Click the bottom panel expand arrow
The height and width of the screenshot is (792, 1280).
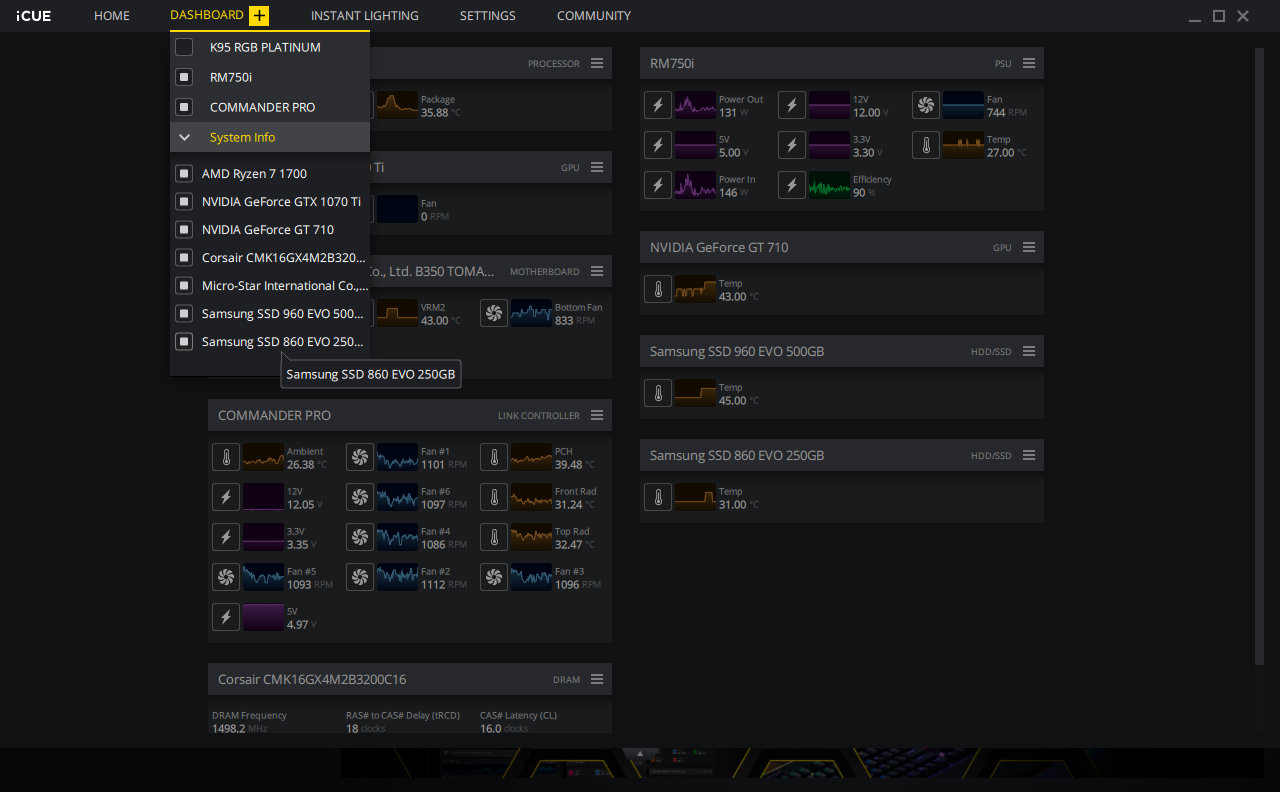coord(639,753)
